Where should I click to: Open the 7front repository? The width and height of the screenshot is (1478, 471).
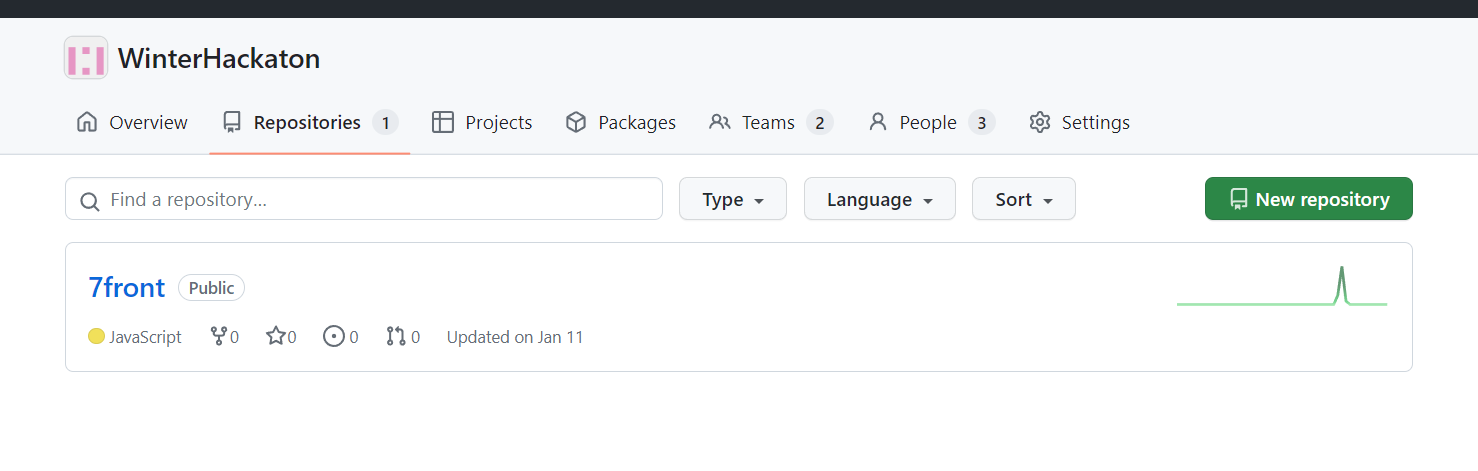pos(127,288)
